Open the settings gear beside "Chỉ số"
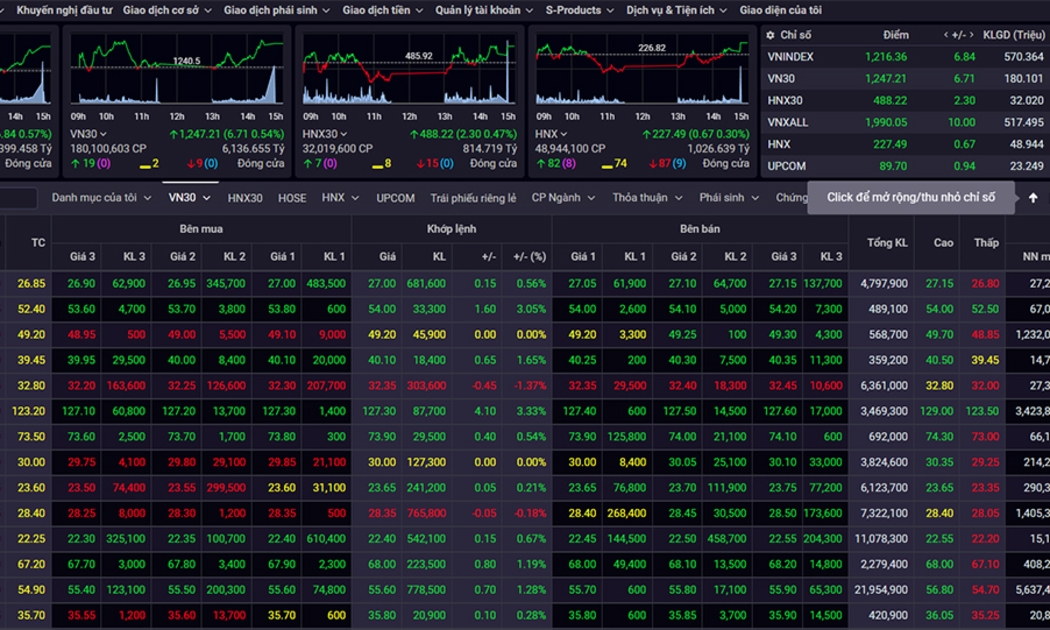The height and width of the screenshot is (630, 1050). pos(770,35)
